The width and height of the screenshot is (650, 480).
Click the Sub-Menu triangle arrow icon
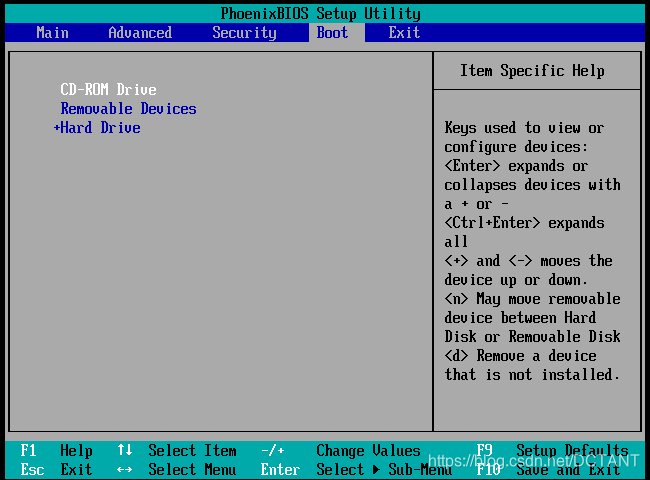(376, 470)
